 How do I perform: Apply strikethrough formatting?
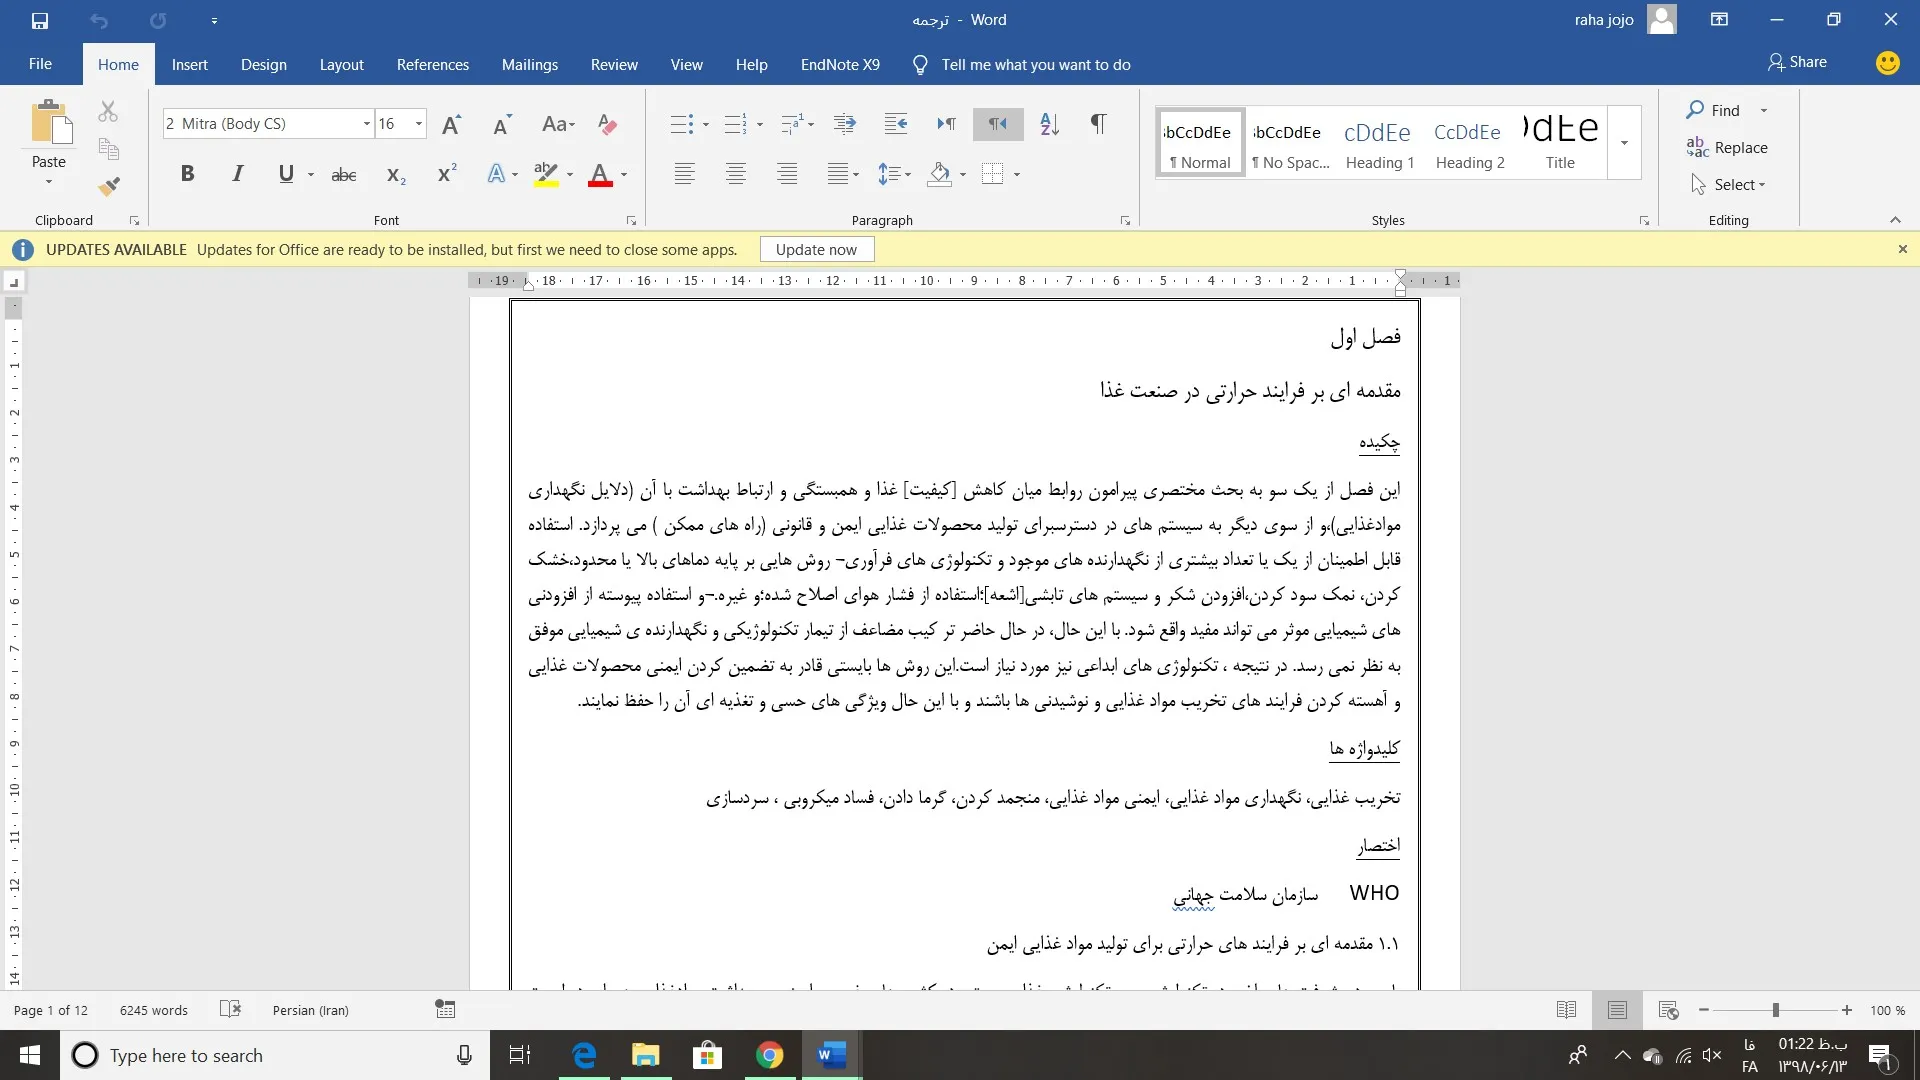coord(344,175)
